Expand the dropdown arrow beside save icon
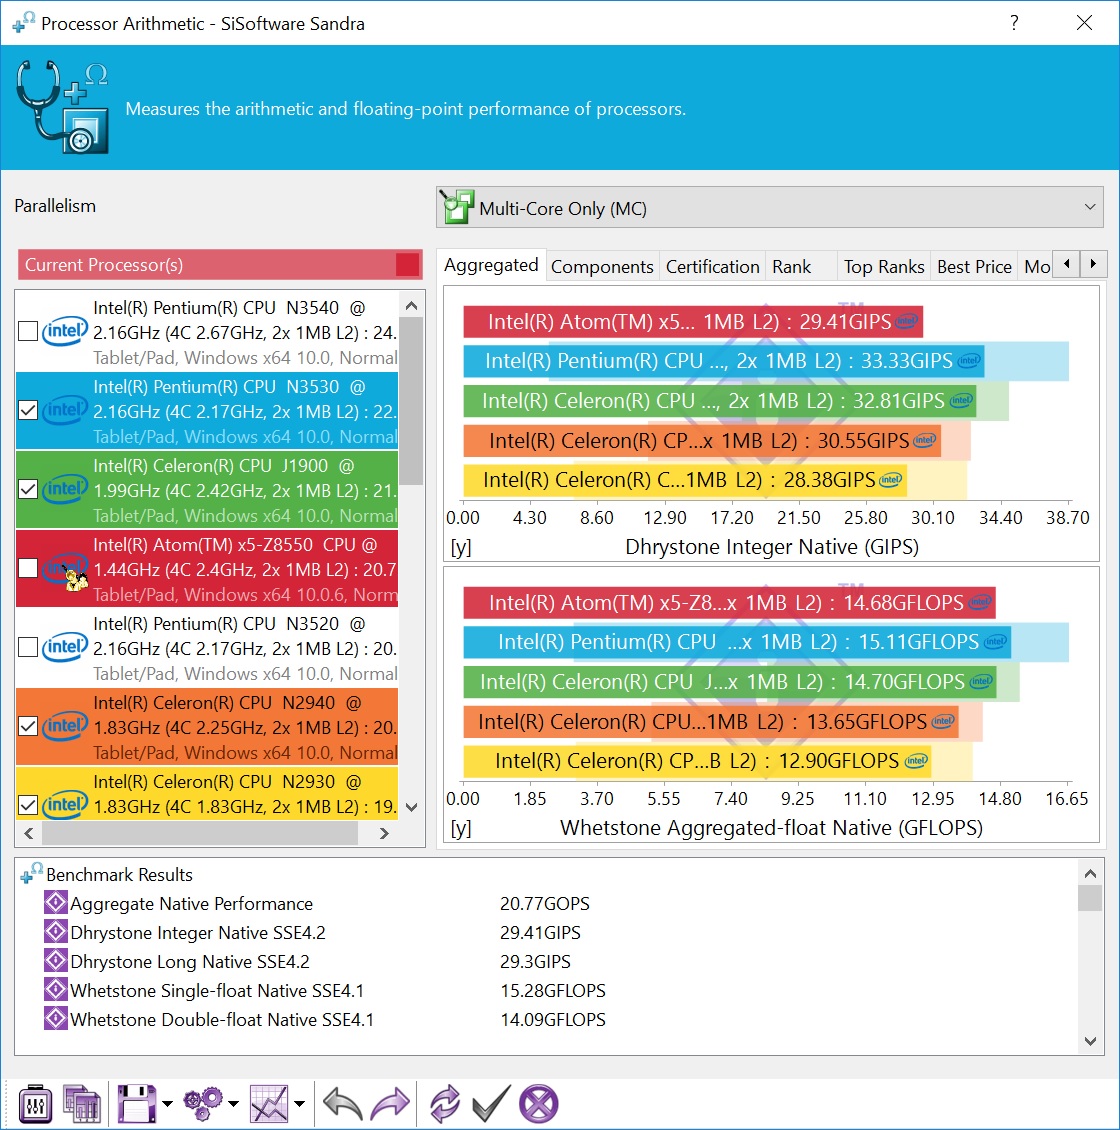Image resolution: width=1120 pixels, height=1130 pixels. coord(167,1105)
